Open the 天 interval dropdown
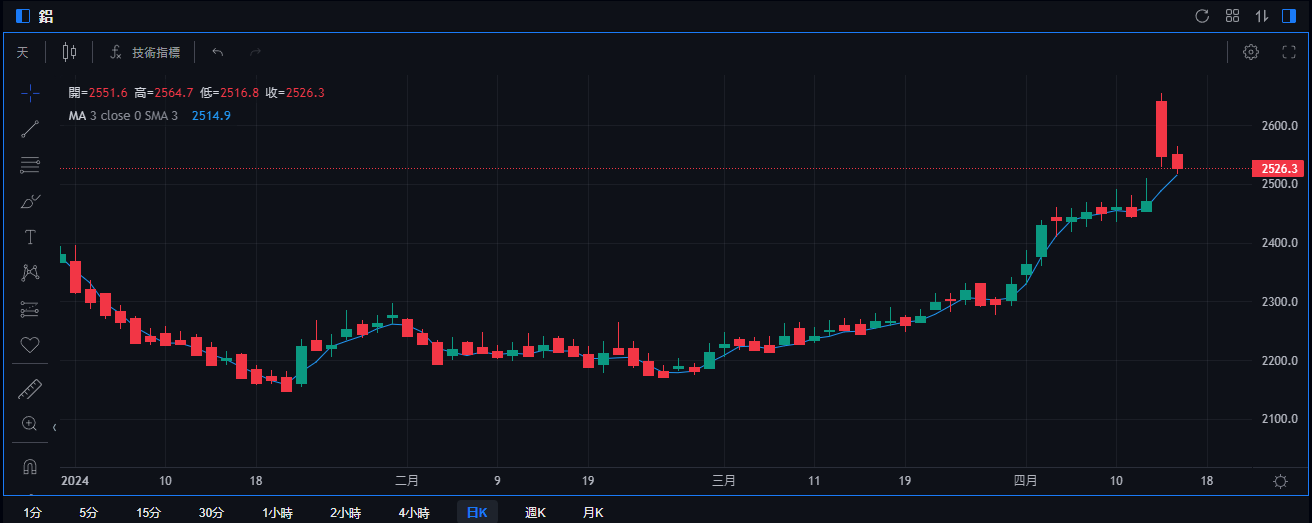 point(23,52)
